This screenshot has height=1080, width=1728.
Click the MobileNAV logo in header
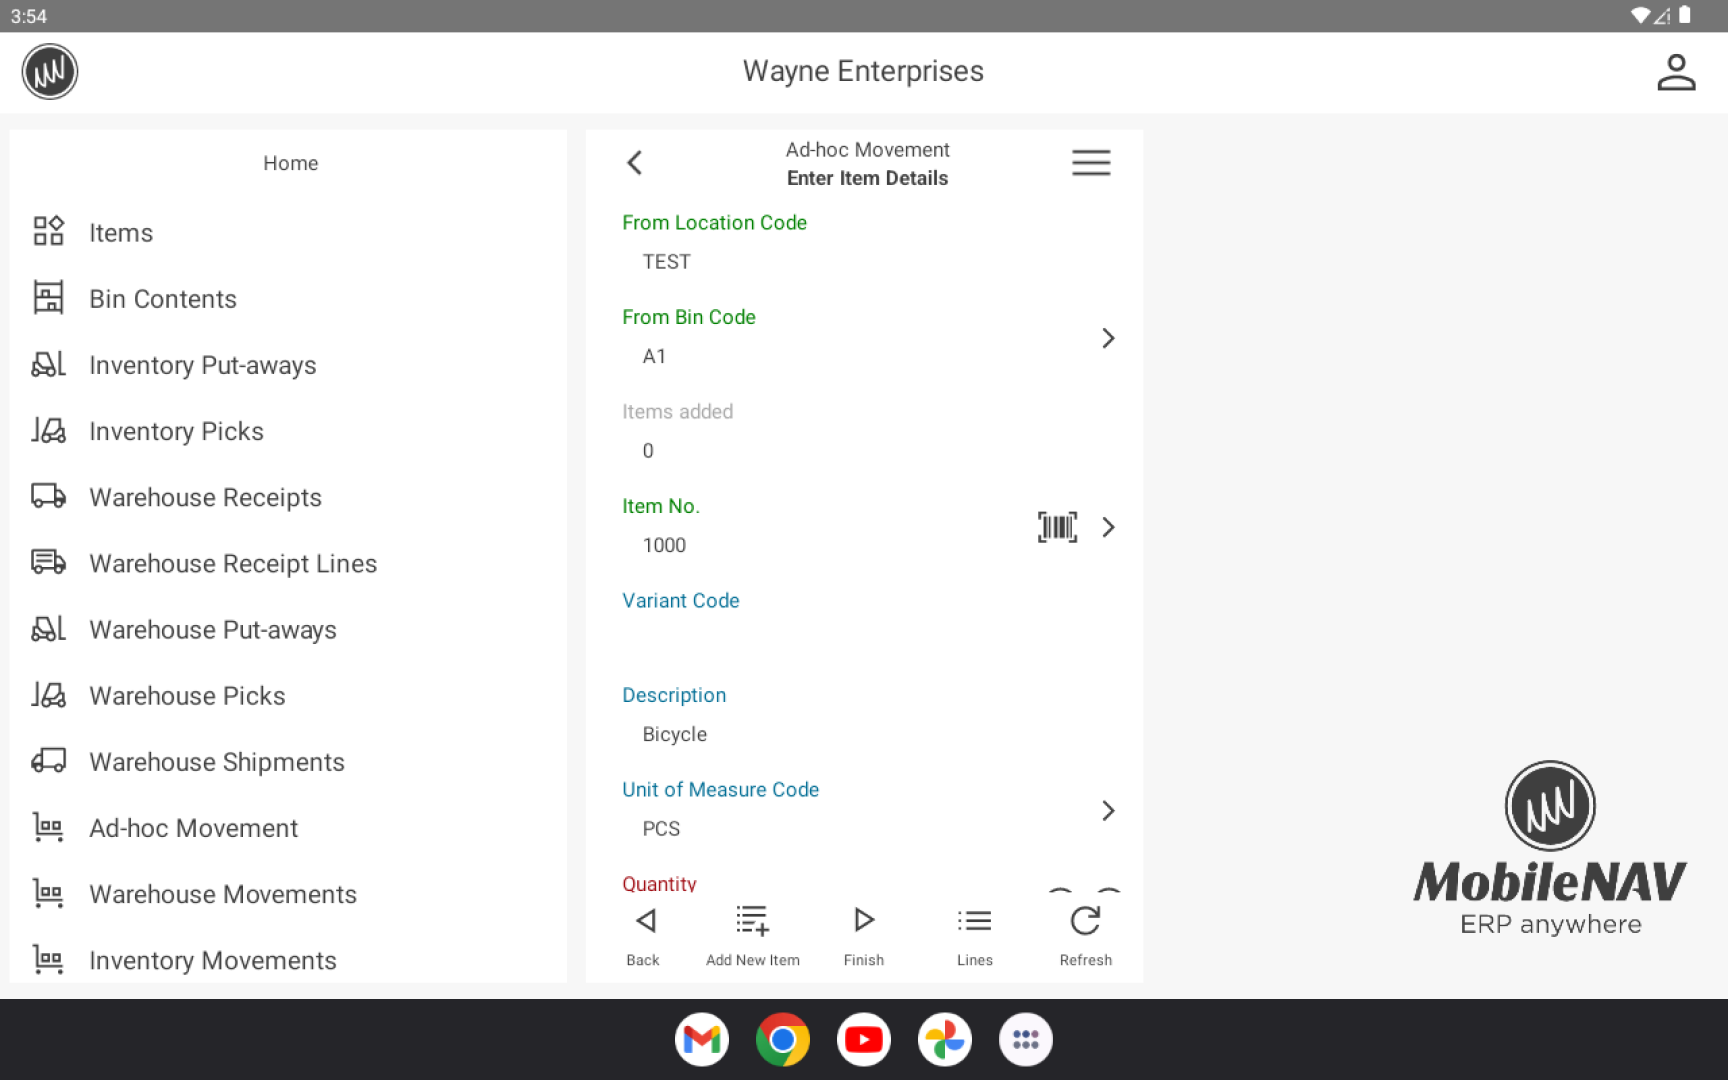[50, 72]
